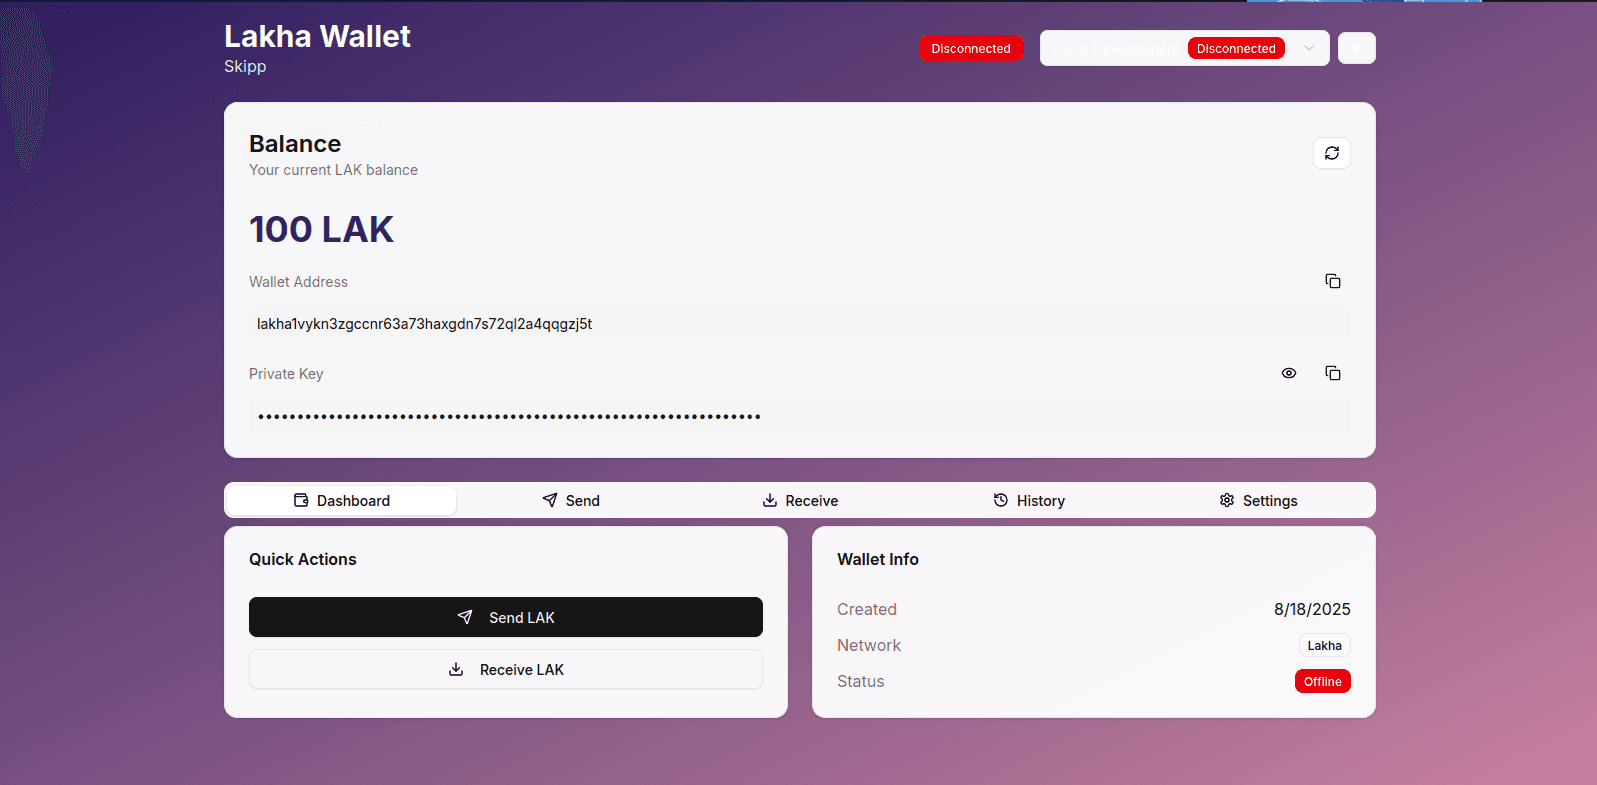Refresh the LAK balance
1597x785 pixels.
click(x=1331, y=153)
